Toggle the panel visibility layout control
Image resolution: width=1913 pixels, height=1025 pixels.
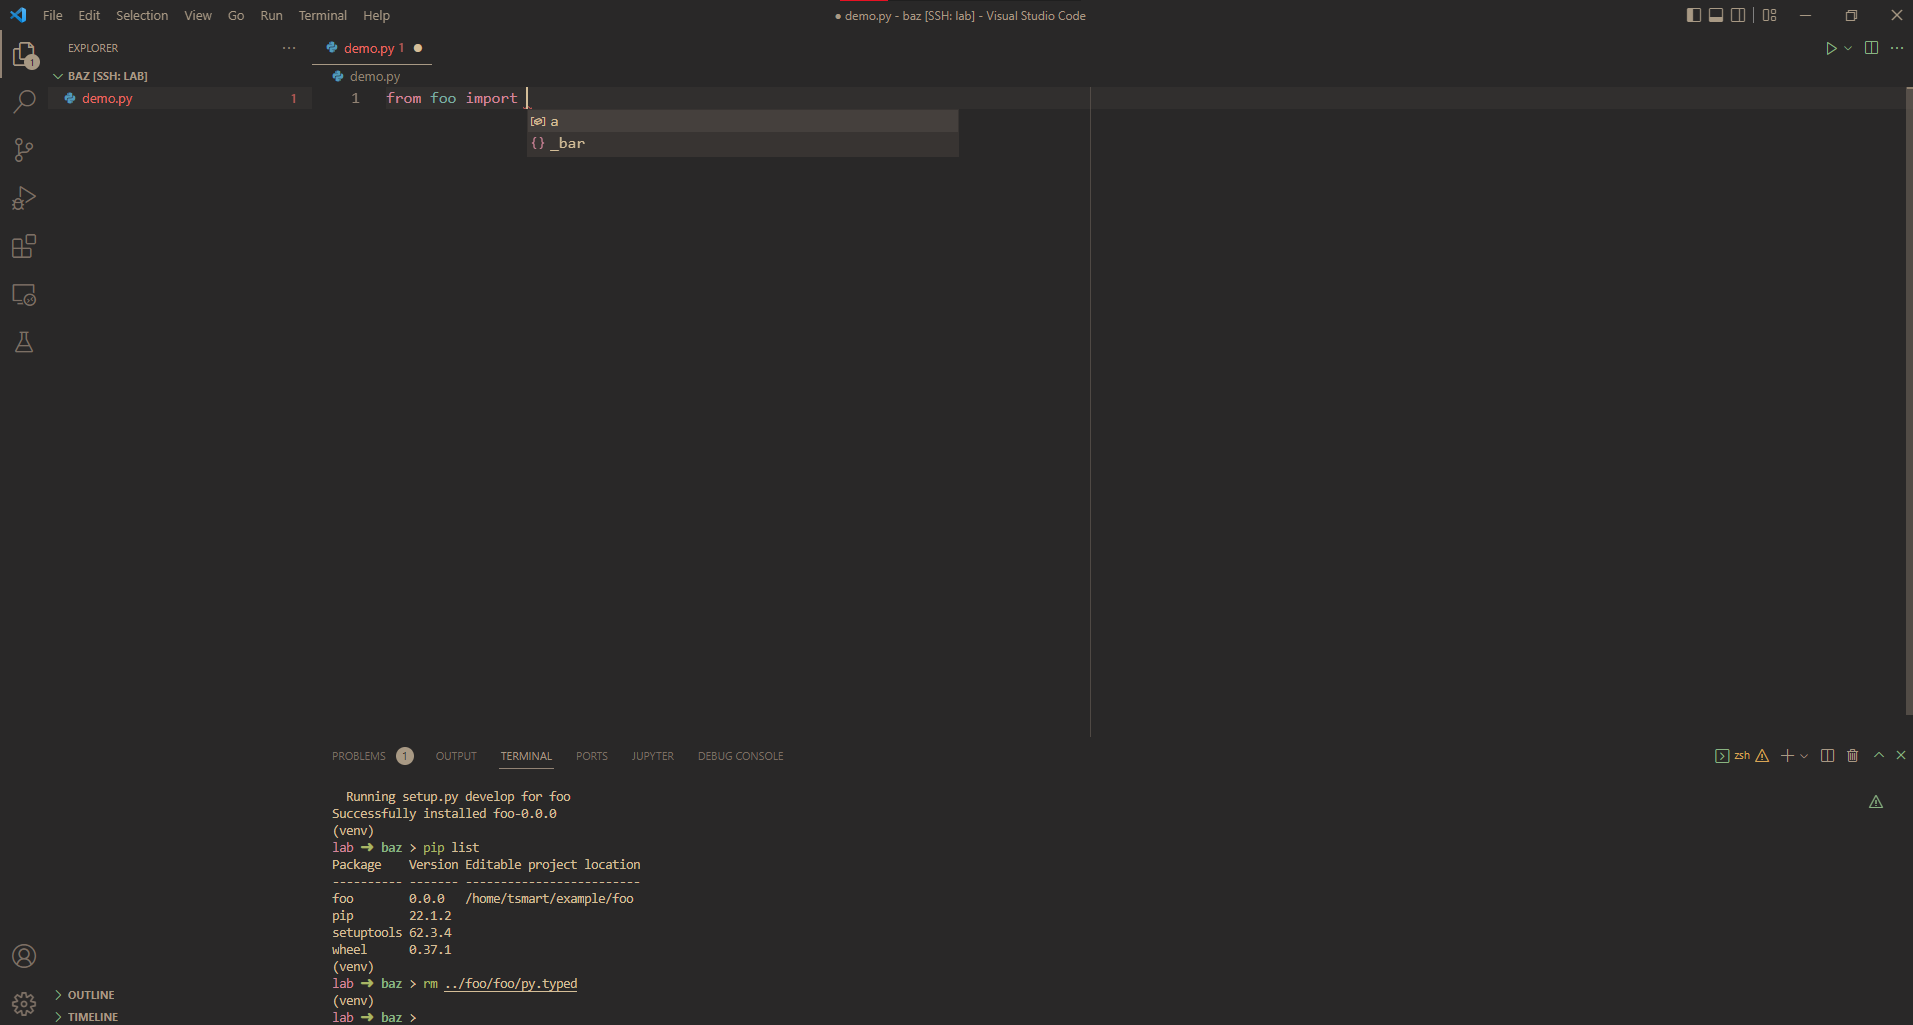point(1715,15)
